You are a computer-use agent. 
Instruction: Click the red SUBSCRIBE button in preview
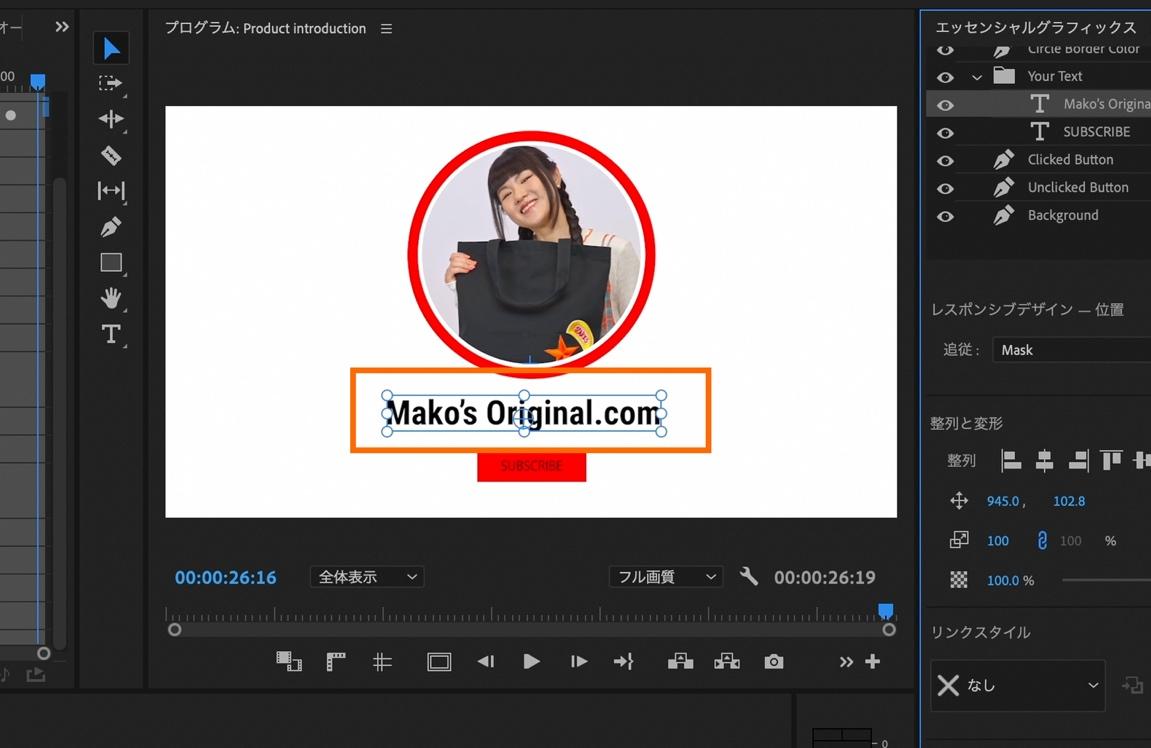tap(531, 466)
